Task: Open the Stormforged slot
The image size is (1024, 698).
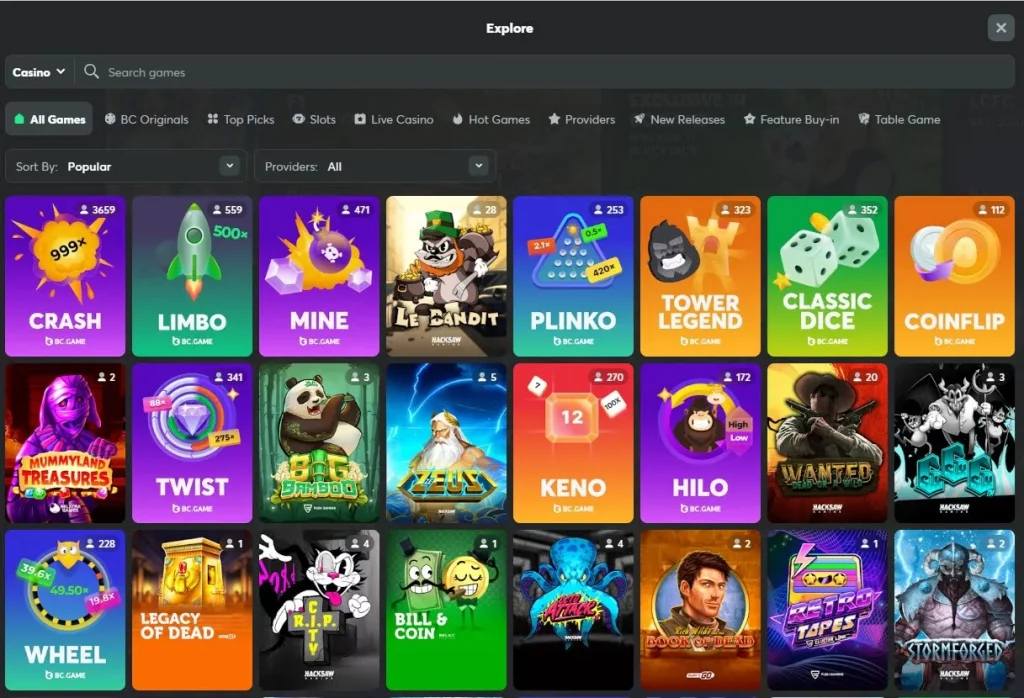Action: click(954, 610)
